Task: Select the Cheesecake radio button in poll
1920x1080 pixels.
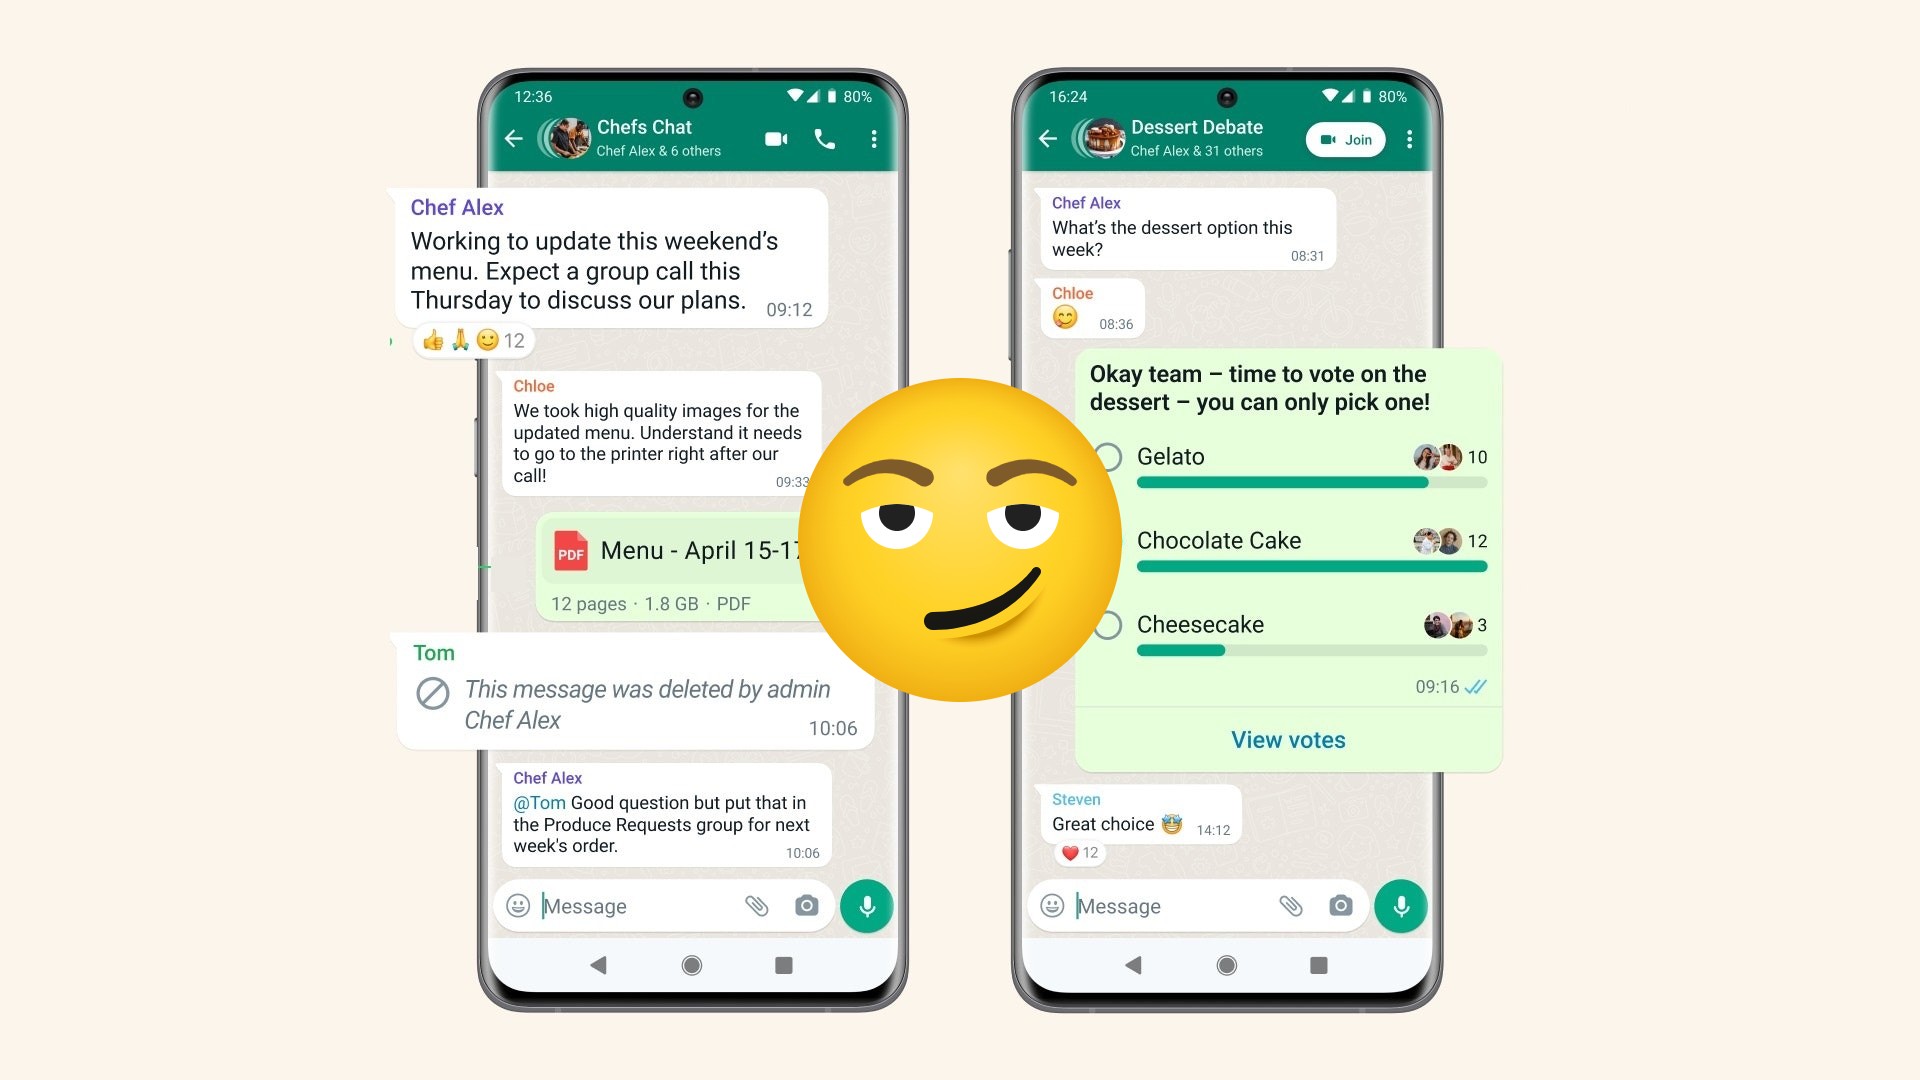Action: pos(1106,624)
